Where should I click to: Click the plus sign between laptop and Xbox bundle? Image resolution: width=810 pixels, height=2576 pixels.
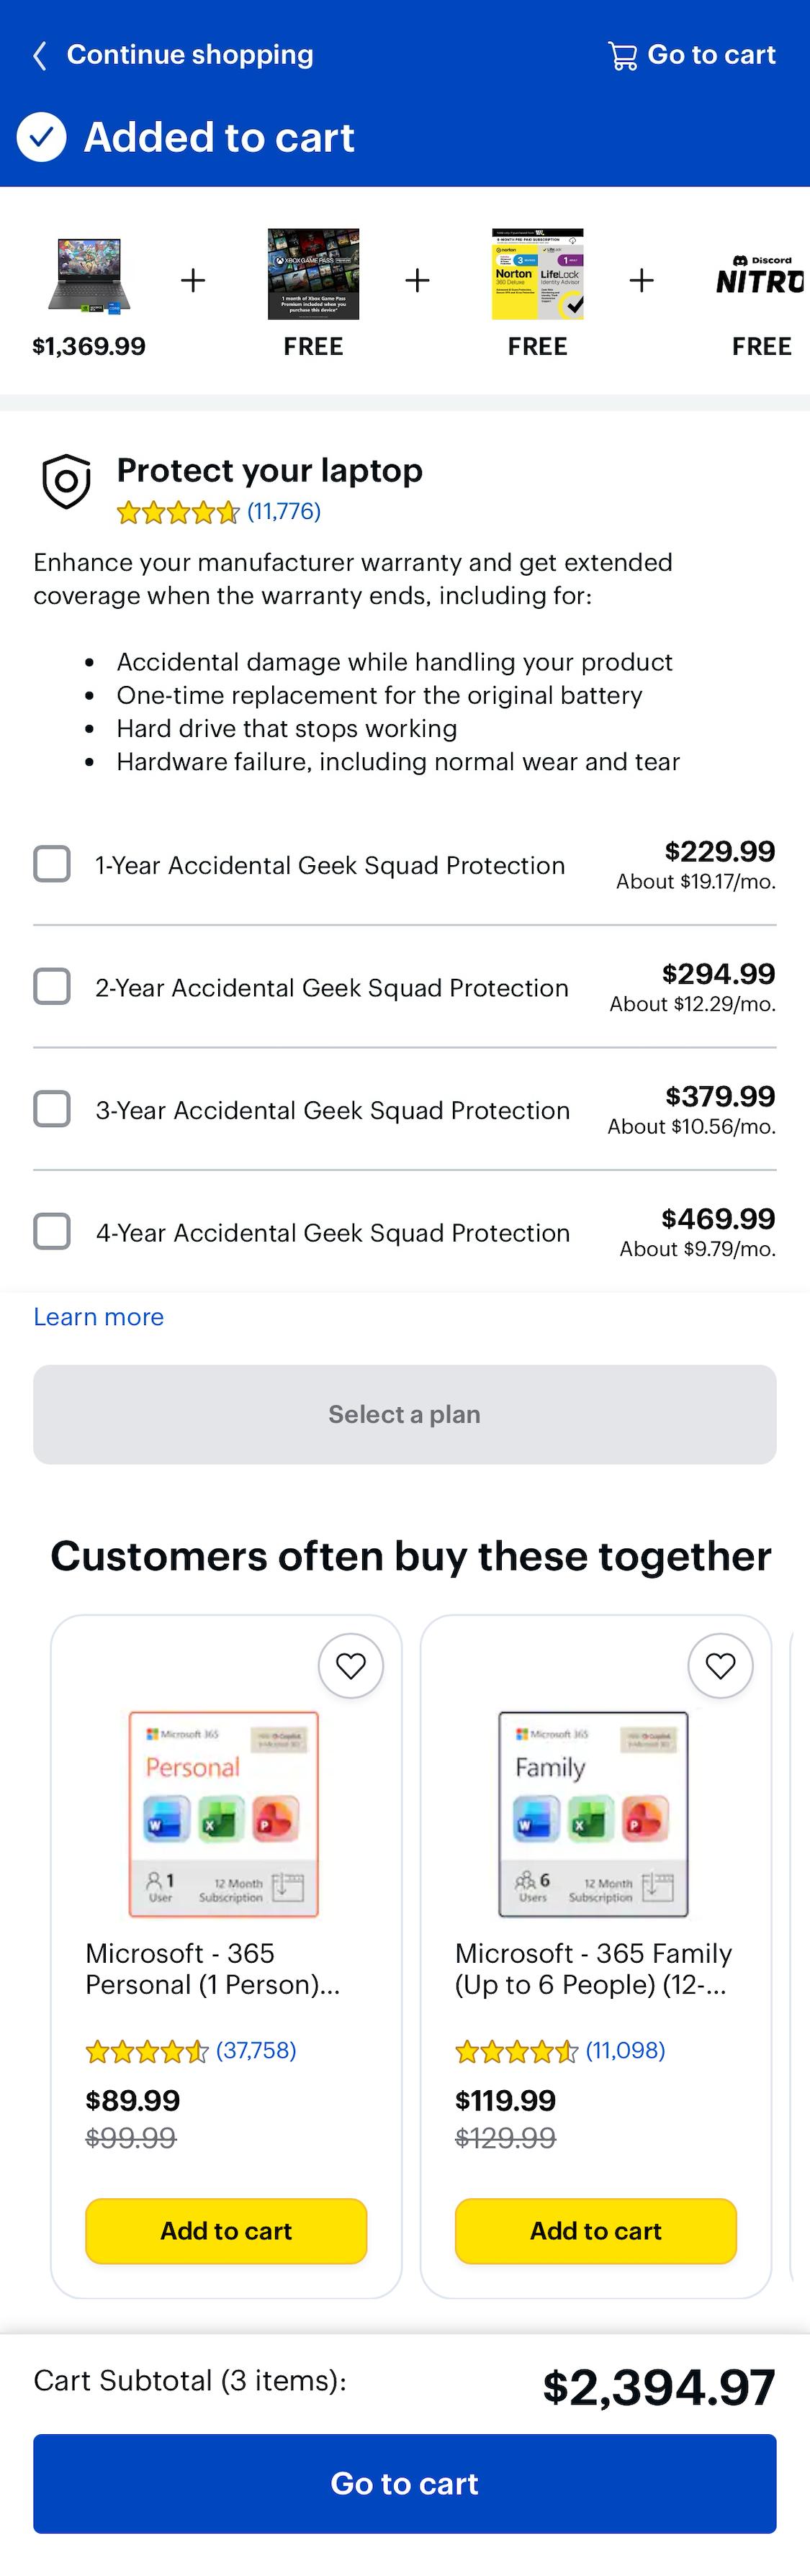[193, 281]
